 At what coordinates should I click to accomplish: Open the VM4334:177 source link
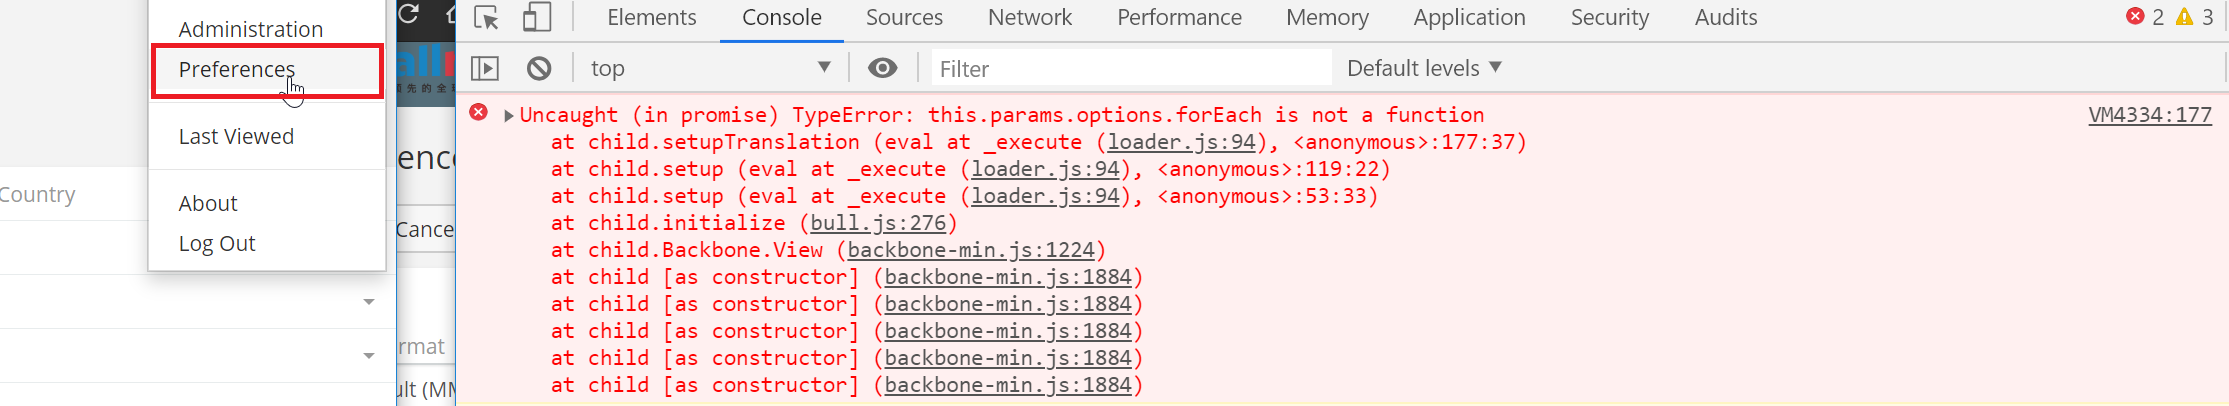pyautogui.click(x=2149, y=115)
